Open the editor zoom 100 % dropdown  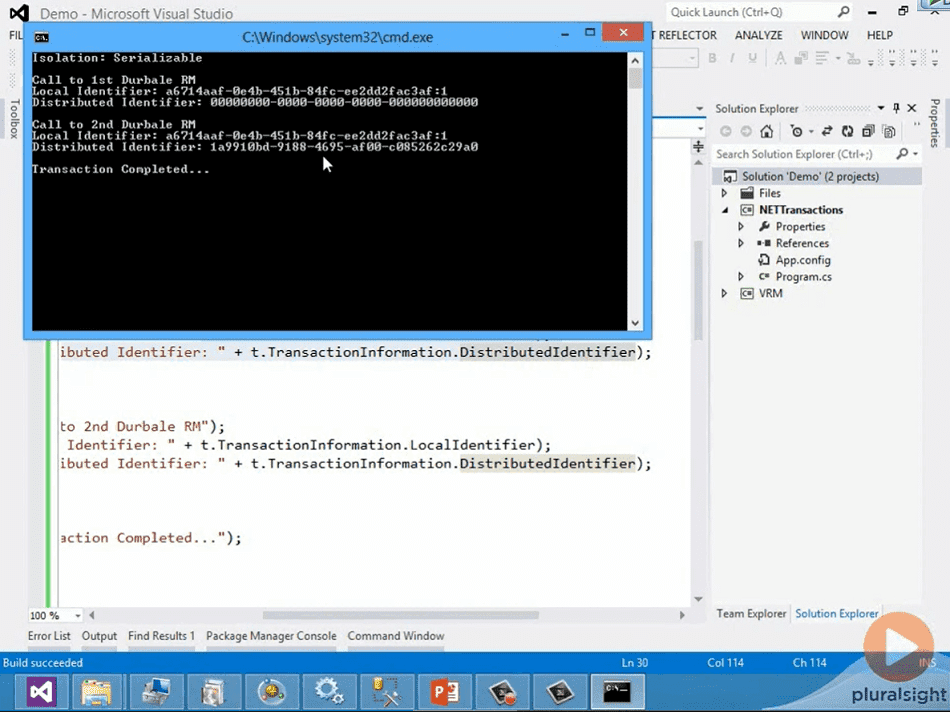(78, 616)
